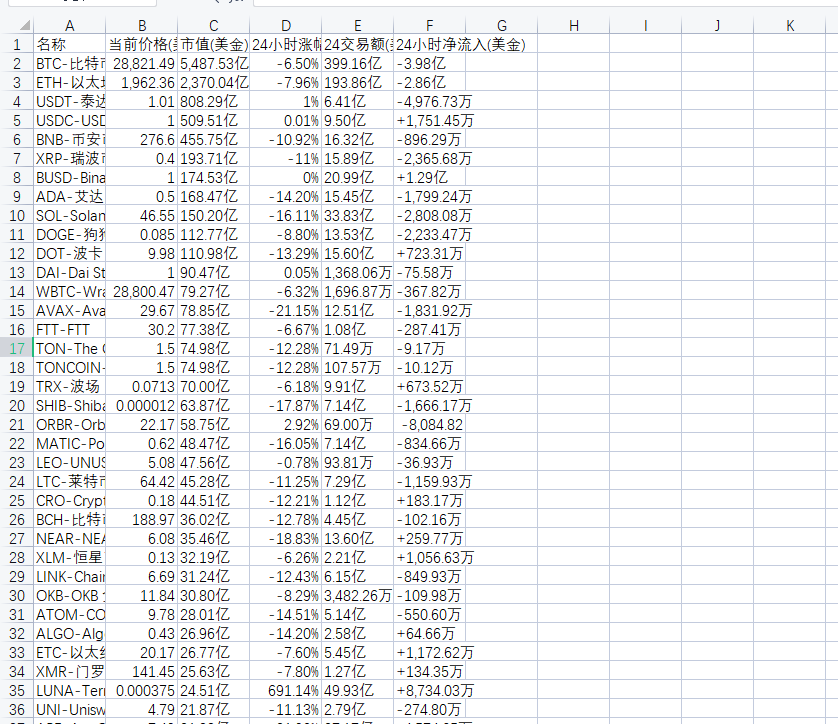838x724 pixels.
Task: Click XRP market cap 193.71亿
Action: pos(214,159)
